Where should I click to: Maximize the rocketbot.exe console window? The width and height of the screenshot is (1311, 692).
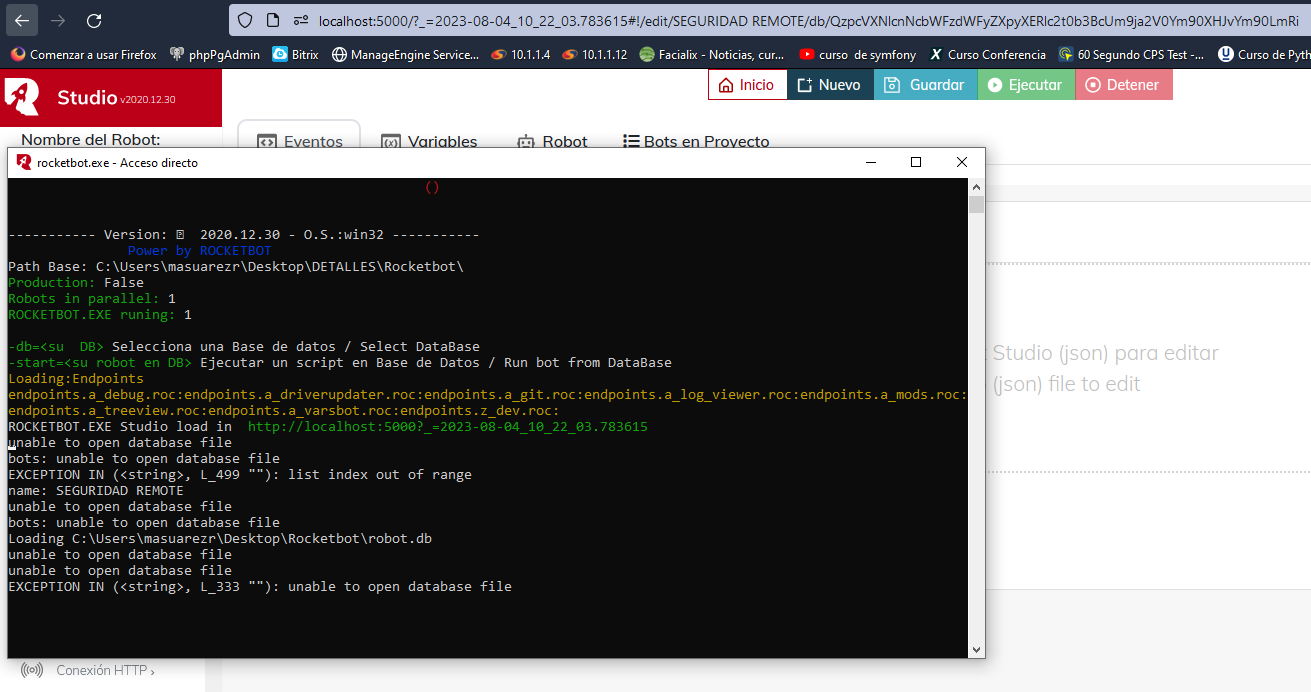point(915,162)
